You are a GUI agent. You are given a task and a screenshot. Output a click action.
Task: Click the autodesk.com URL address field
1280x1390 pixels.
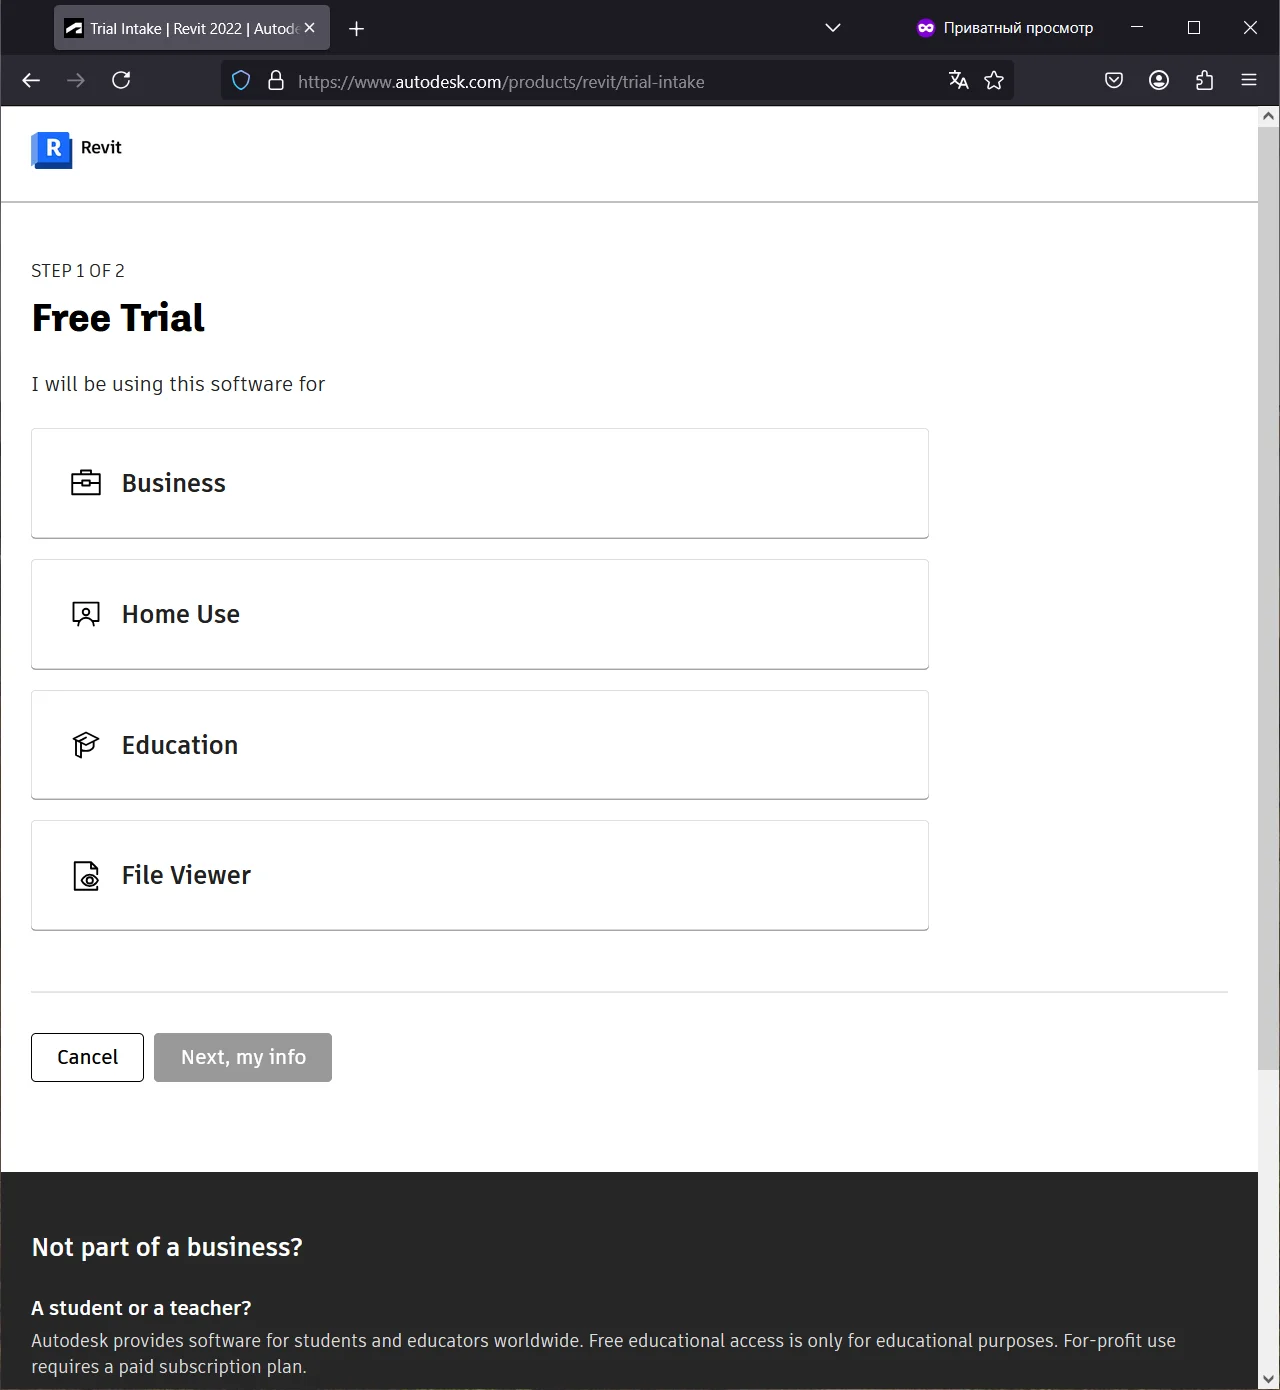pos(600,82)
